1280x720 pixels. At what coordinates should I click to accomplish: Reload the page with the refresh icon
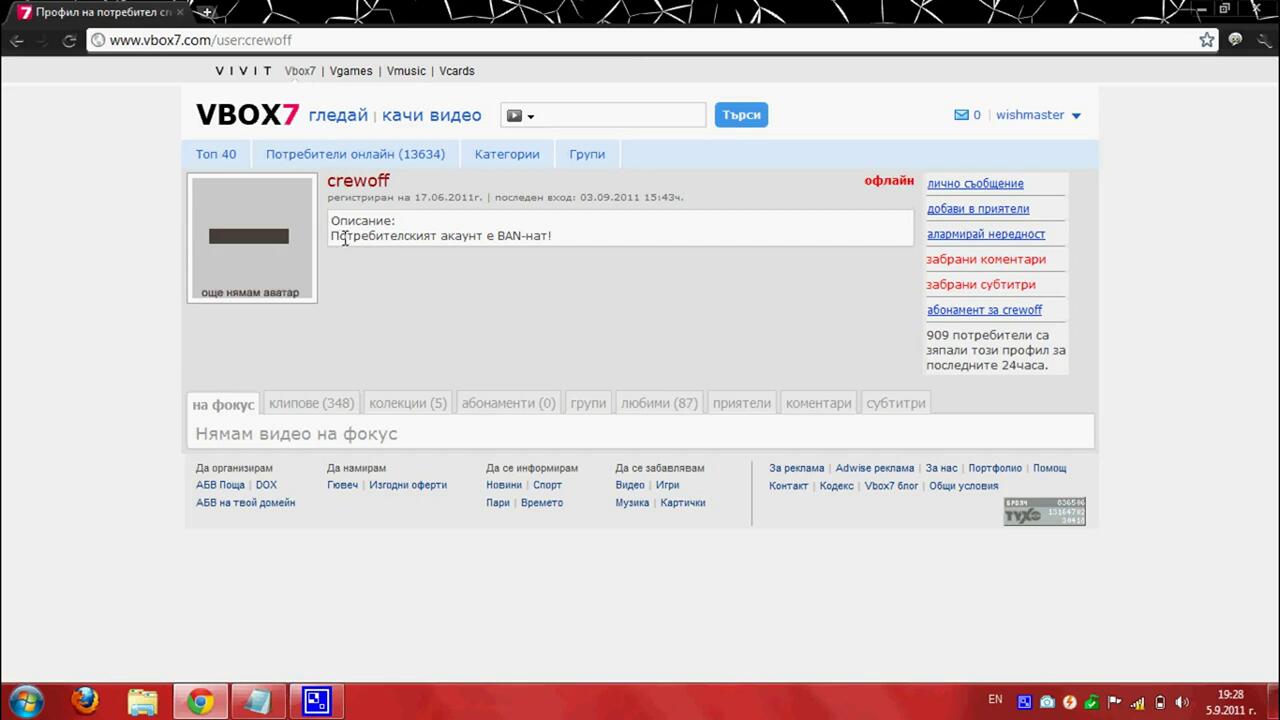pos(69,40)
